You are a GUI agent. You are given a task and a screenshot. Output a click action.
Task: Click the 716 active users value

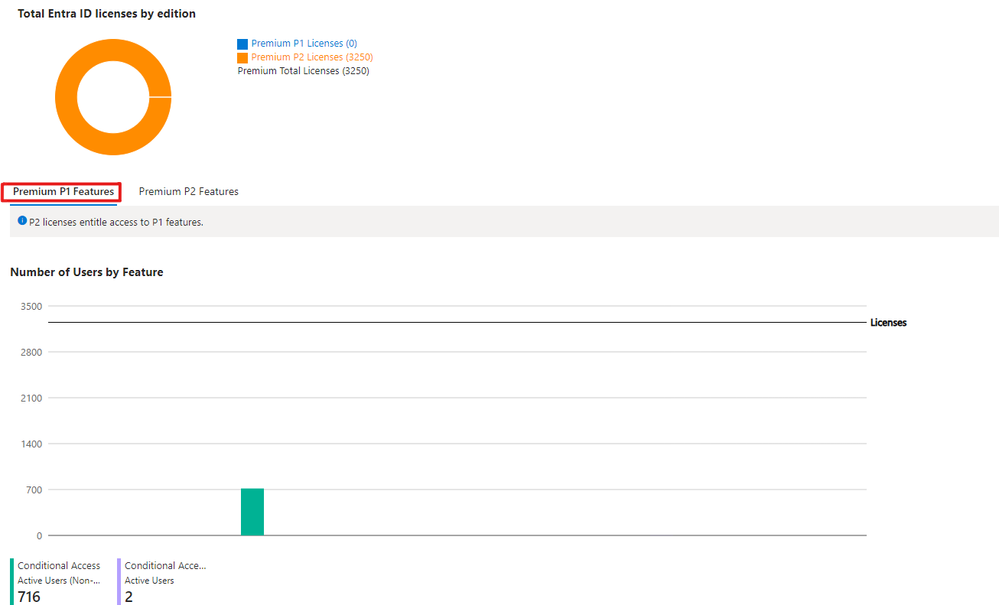[x=29, y=597]
